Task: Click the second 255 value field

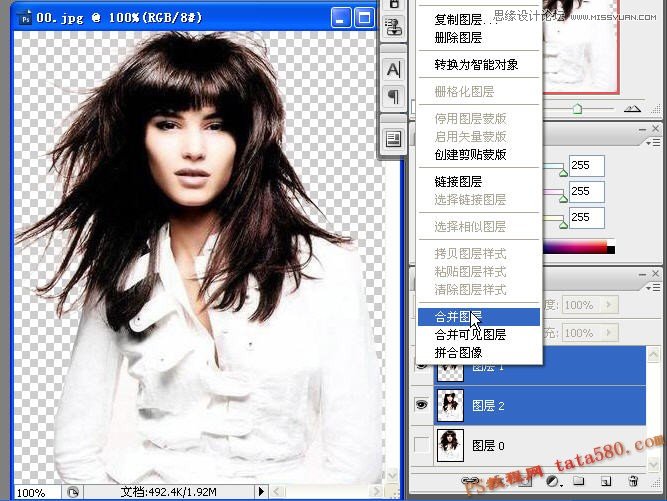Action: 587,191
